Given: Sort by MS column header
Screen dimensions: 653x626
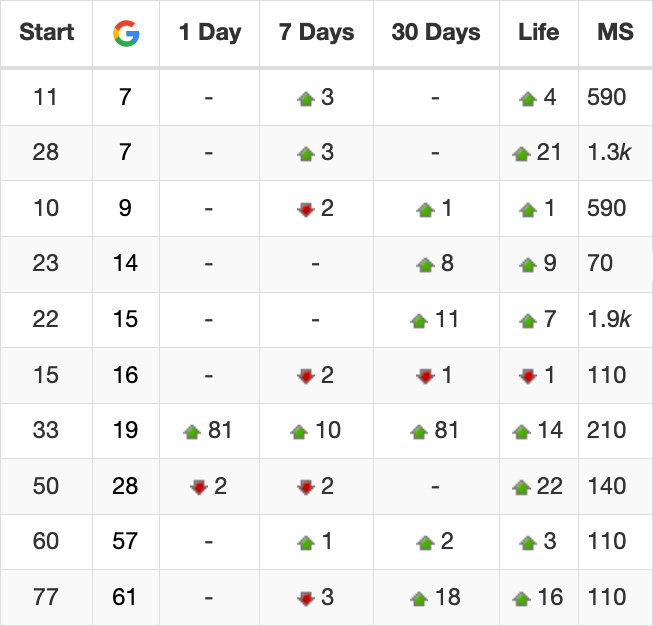Looking at the screenshot, I should (x=616, y=32).
